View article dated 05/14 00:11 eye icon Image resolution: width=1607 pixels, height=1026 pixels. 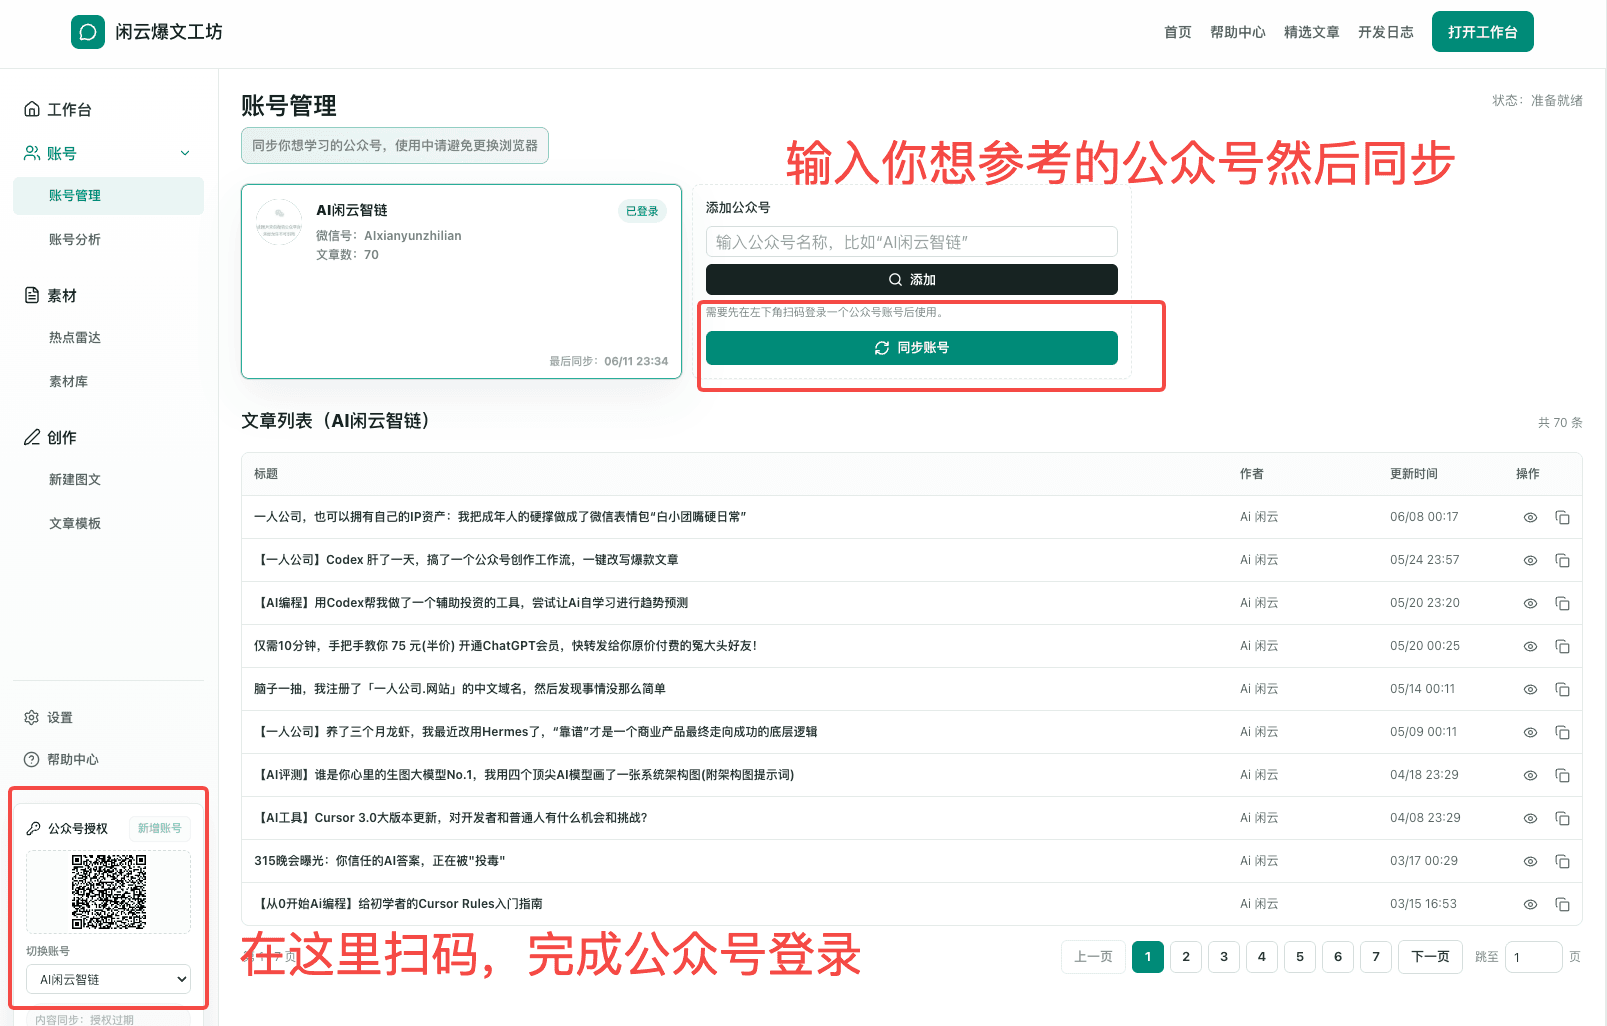coord(1530,690)
